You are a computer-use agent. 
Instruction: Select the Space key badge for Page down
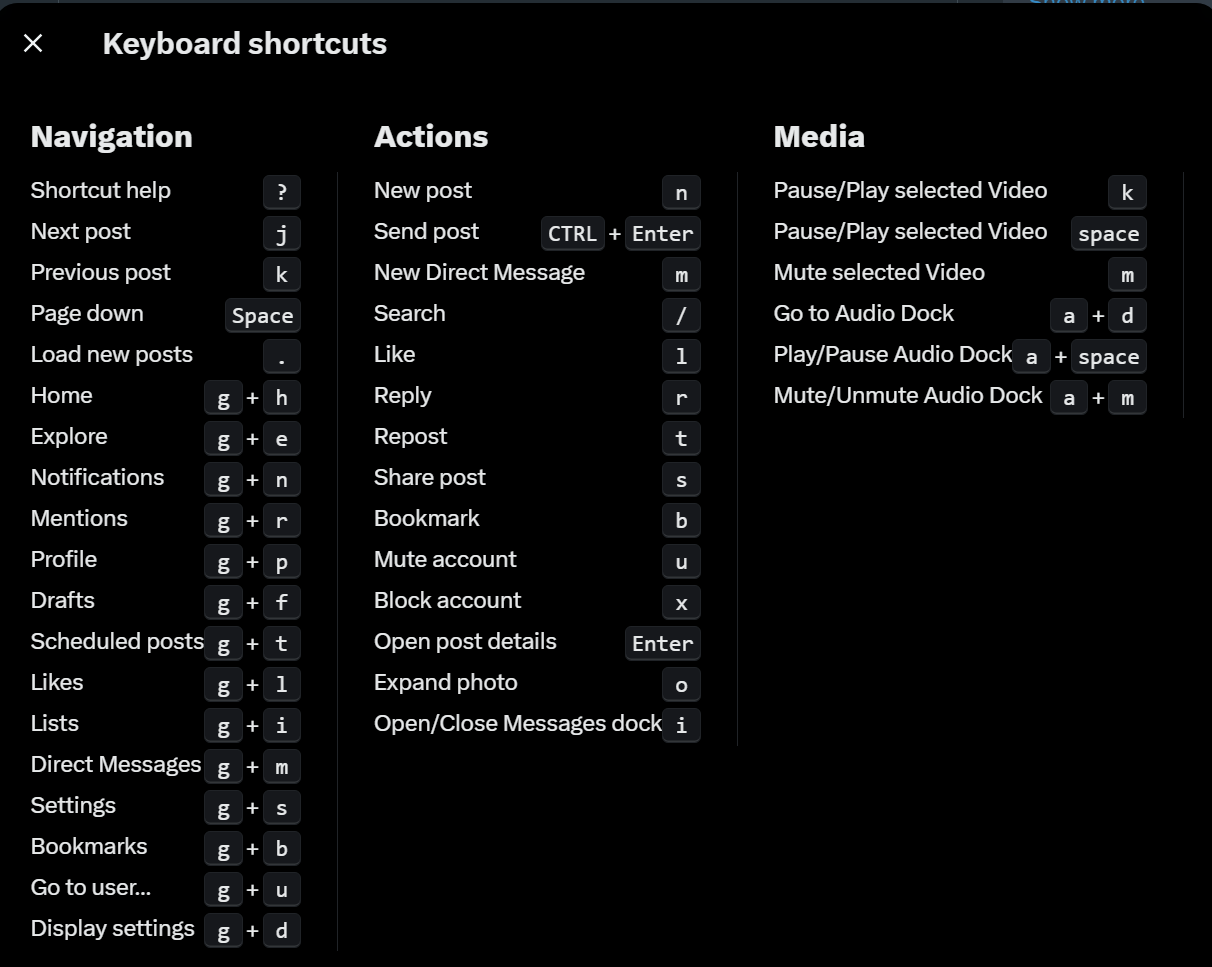(x=263, y=315)
